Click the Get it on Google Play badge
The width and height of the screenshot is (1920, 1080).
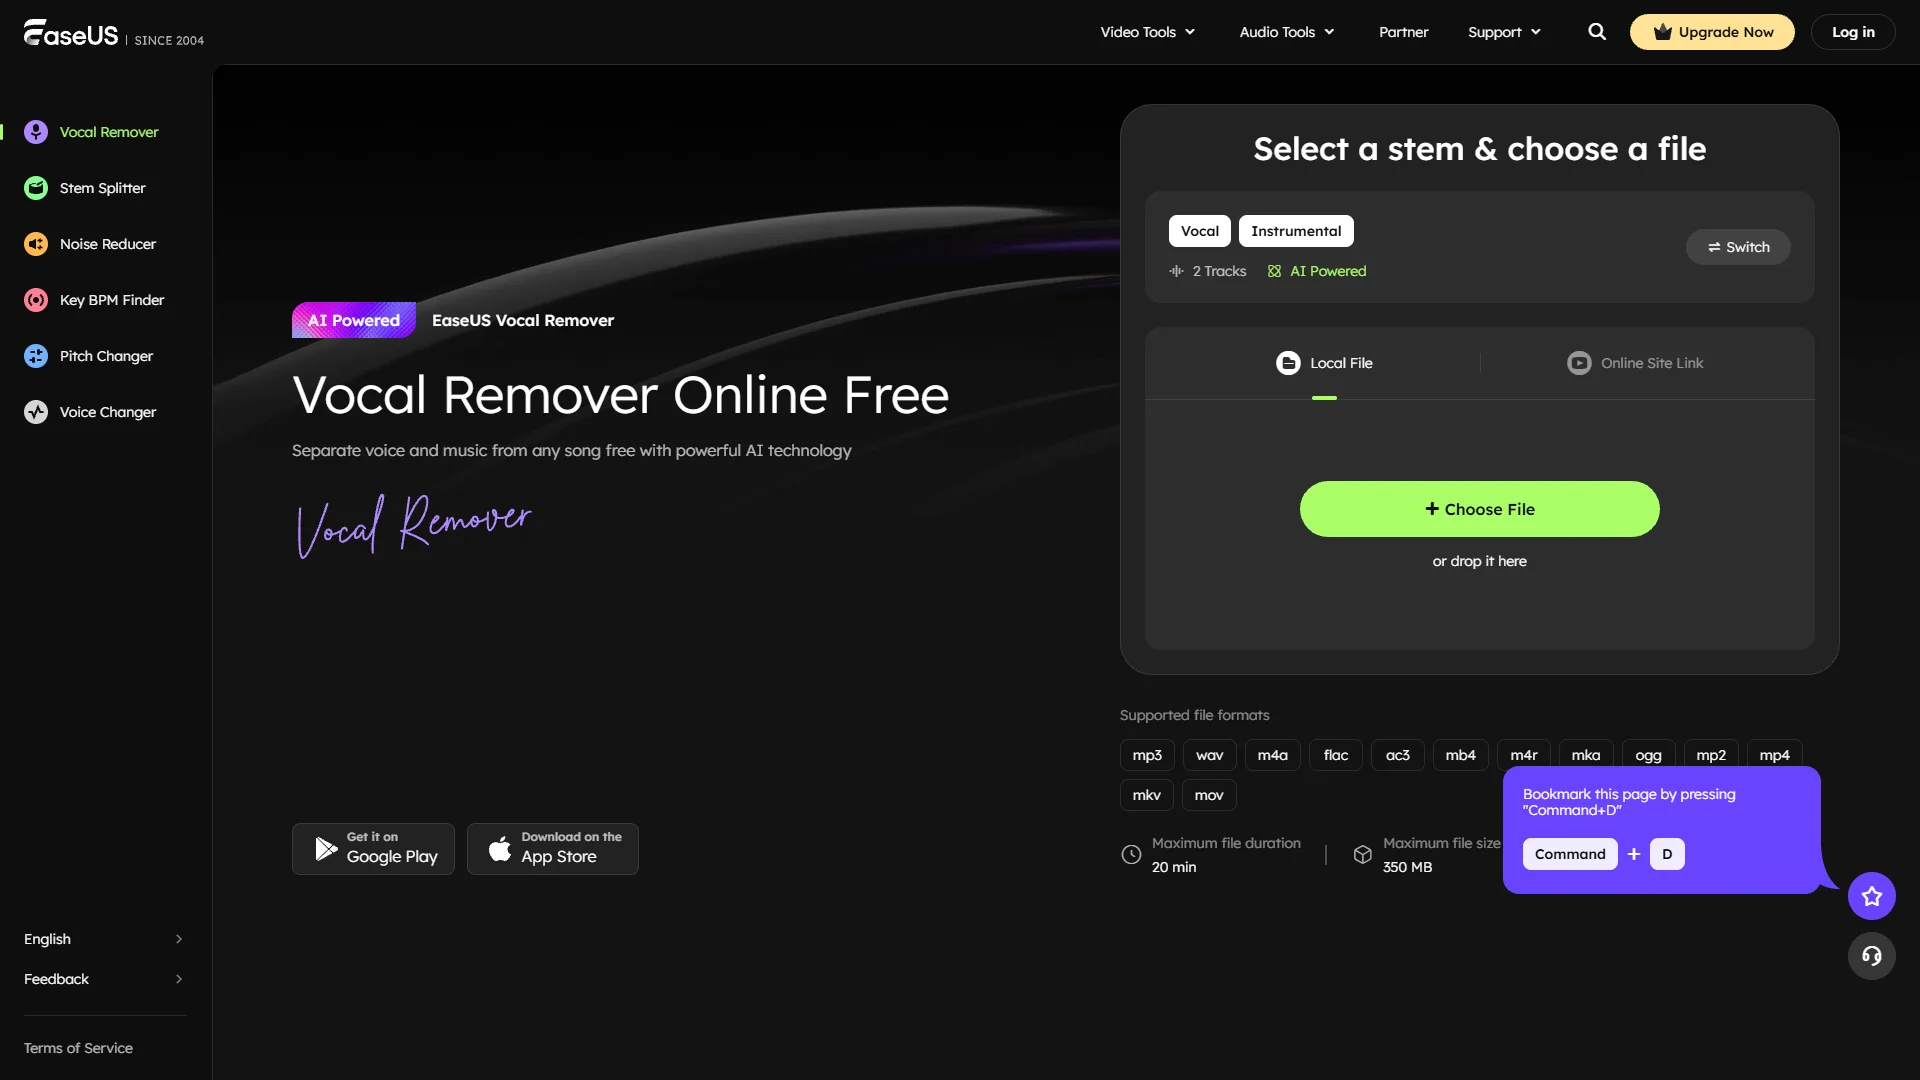point(372,848)
